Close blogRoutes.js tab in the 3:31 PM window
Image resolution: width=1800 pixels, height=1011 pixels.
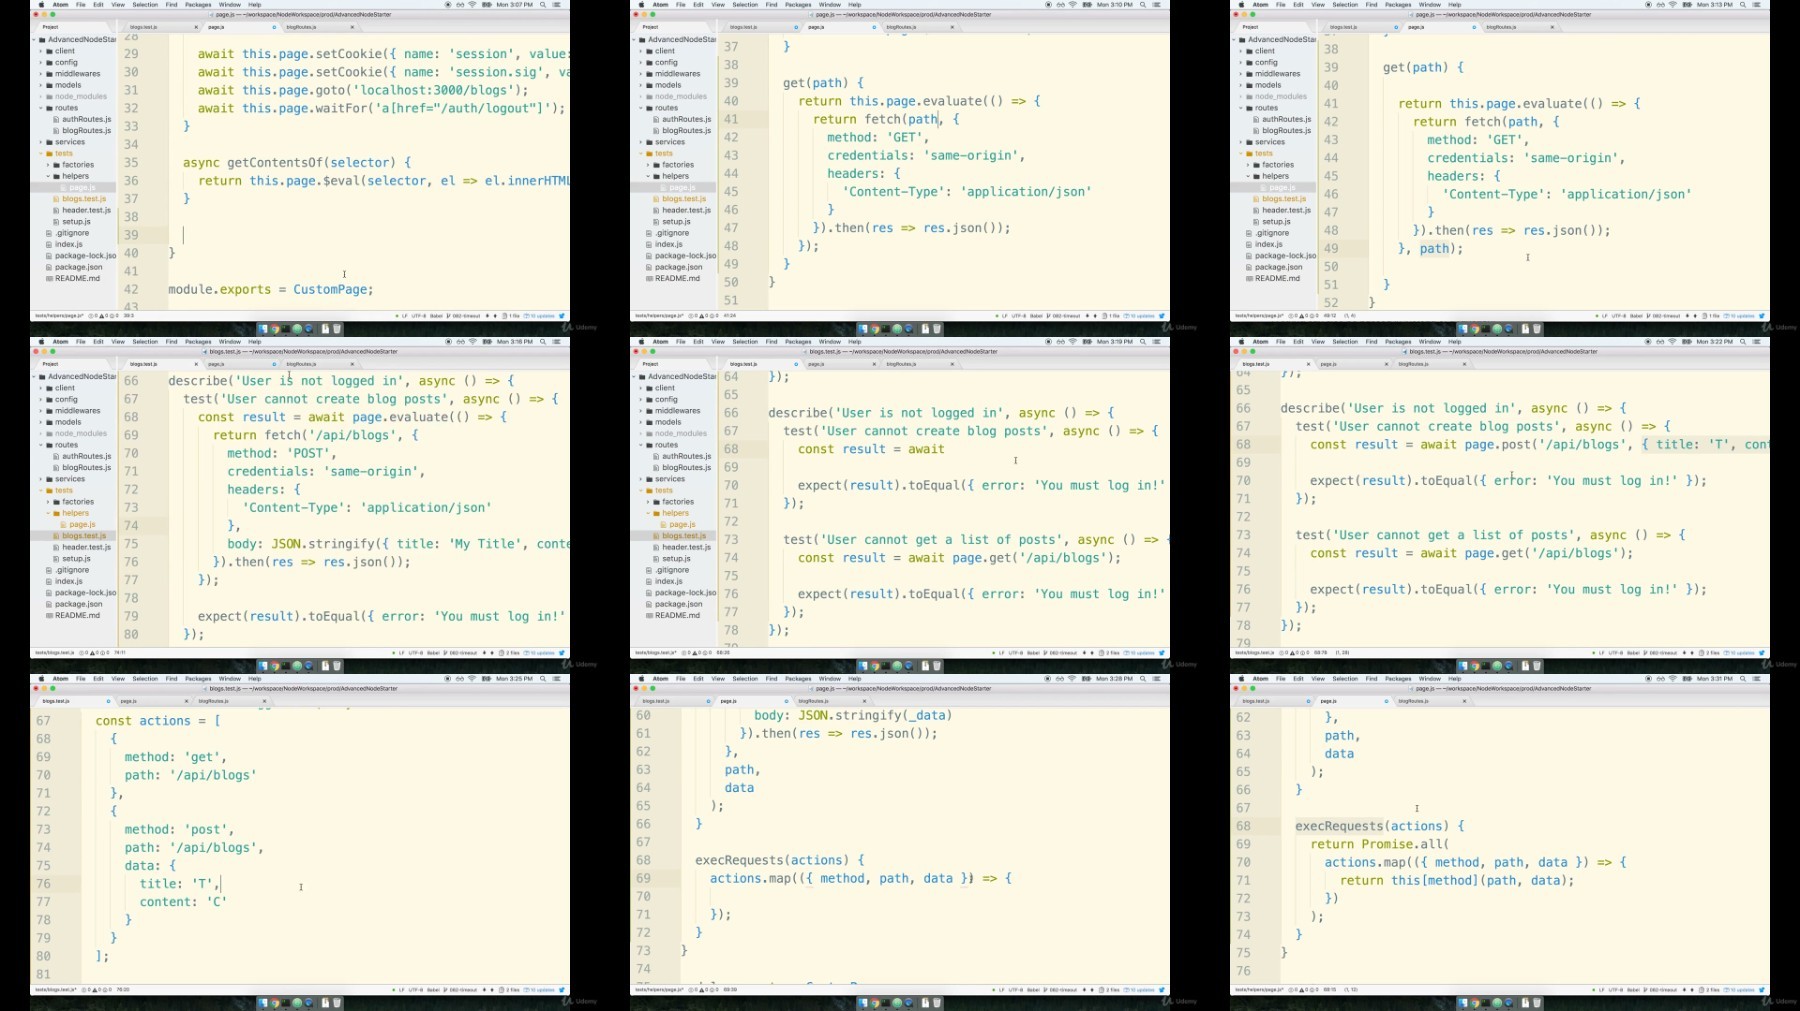(x=1464, y=701)
